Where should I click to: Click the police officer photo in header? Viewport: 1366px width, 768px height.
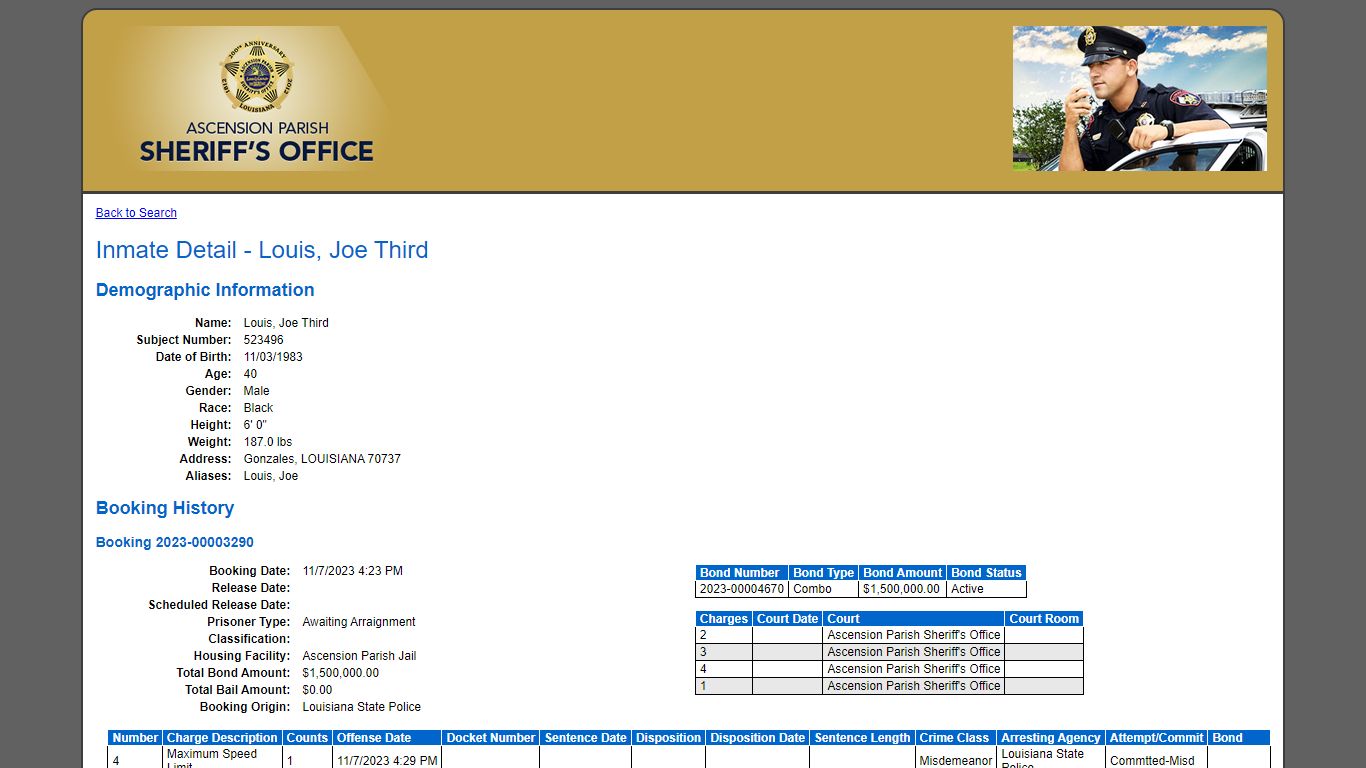coord(1139,98)
